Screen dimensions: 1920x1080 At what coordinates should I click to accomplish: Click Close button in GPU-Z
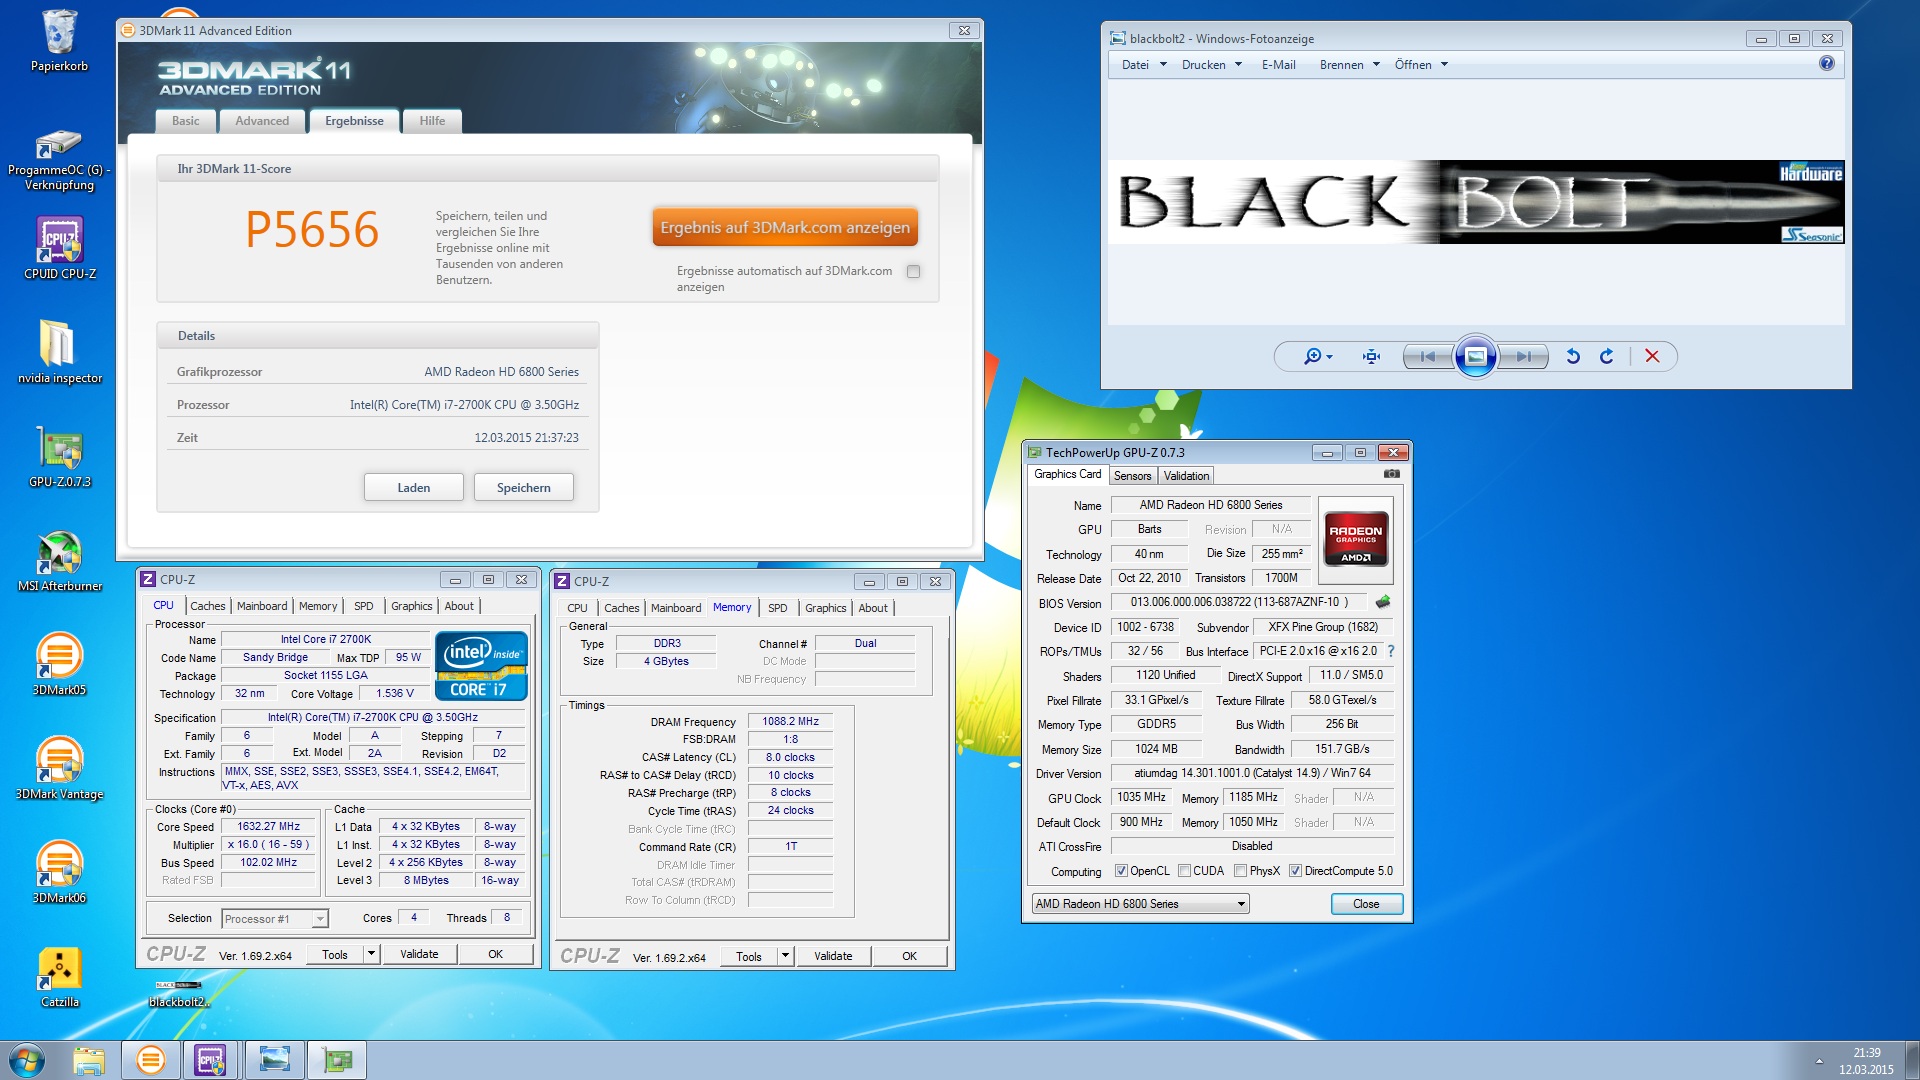point(1366,904)
